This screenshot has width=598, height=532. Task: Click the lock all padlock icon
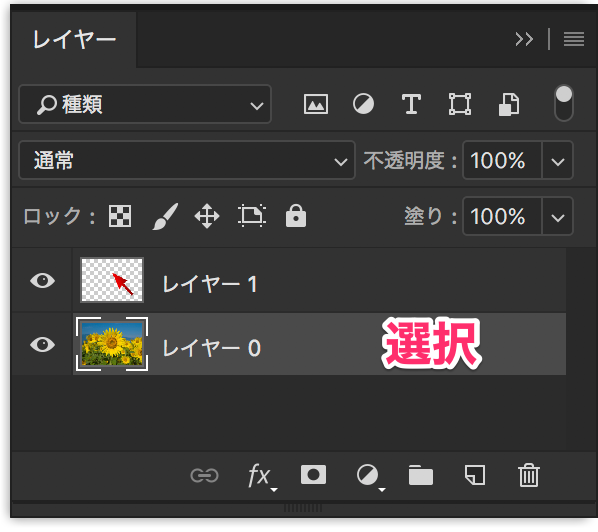[296, 215]
